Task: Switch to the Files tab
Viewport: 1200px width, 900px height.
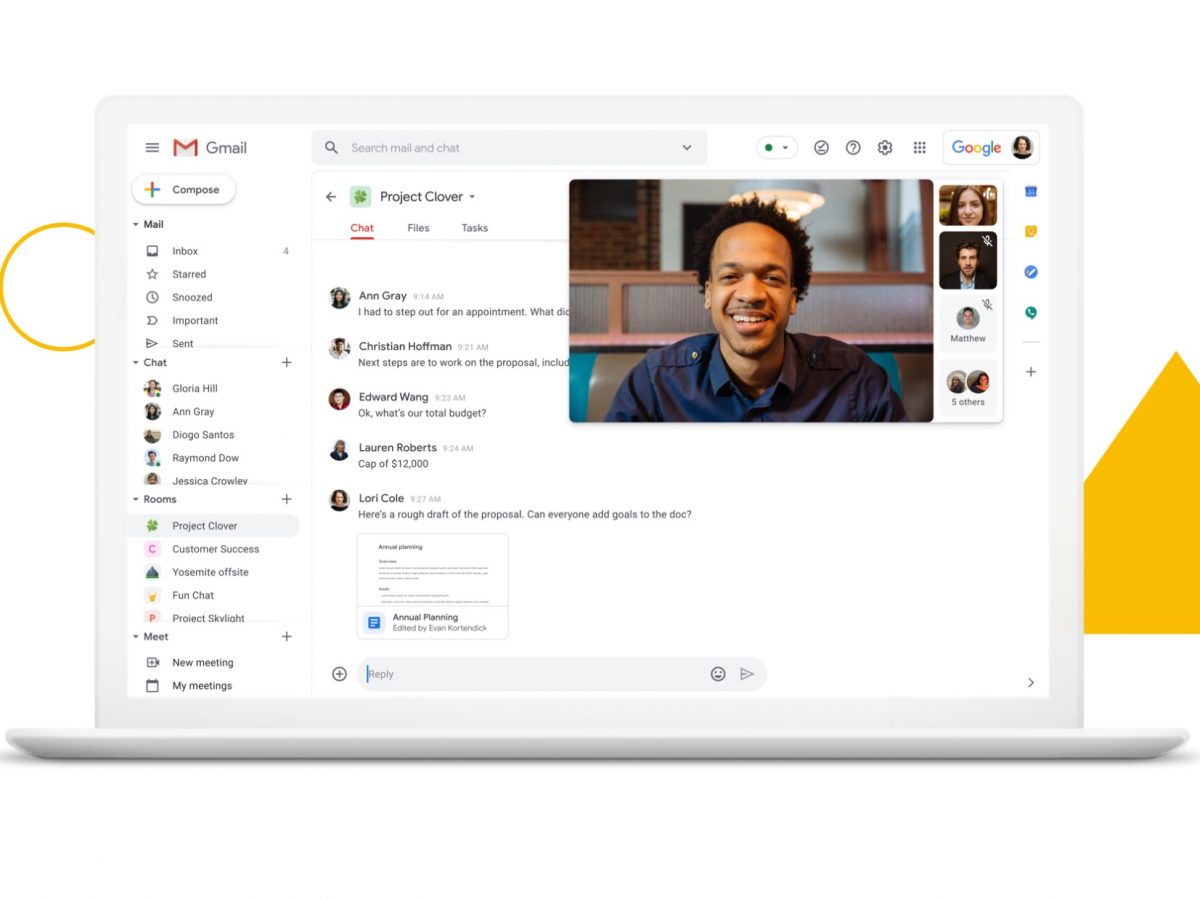Action: [x=418, y=228]
